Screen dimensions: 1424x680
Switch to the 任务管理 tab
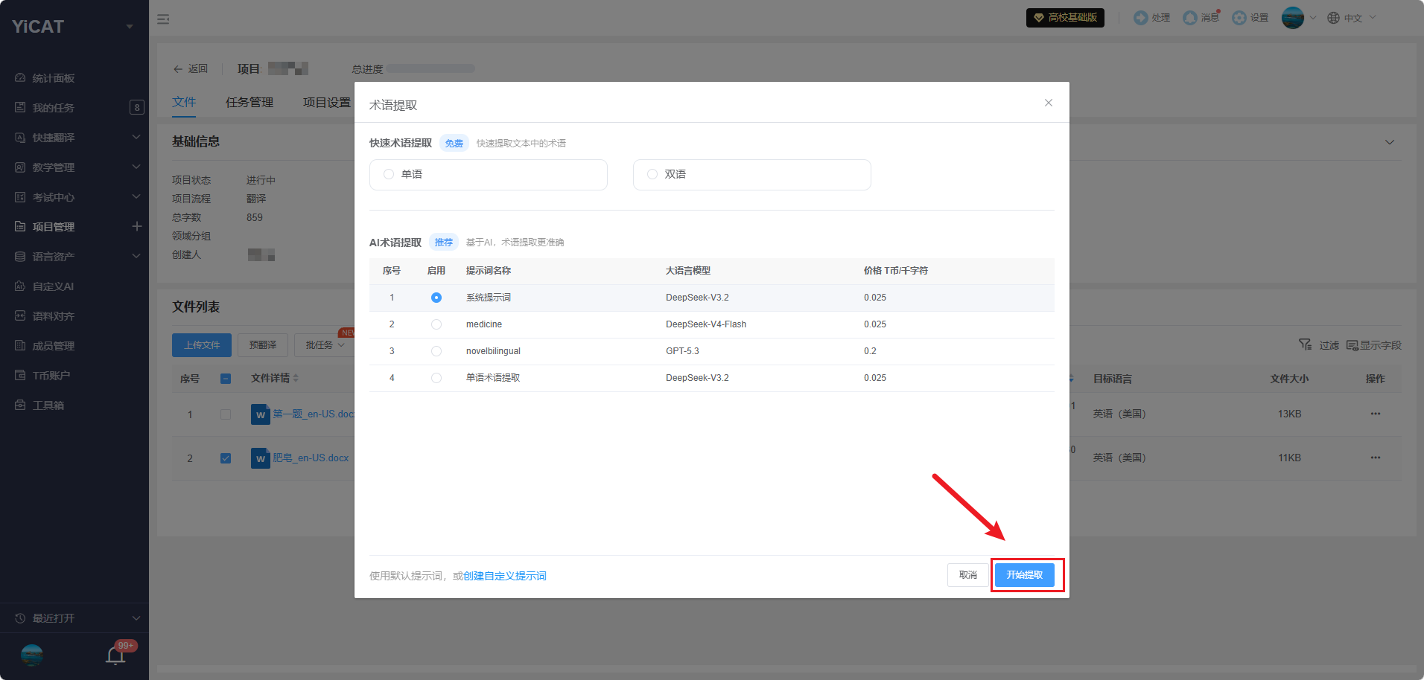(249, 102)
